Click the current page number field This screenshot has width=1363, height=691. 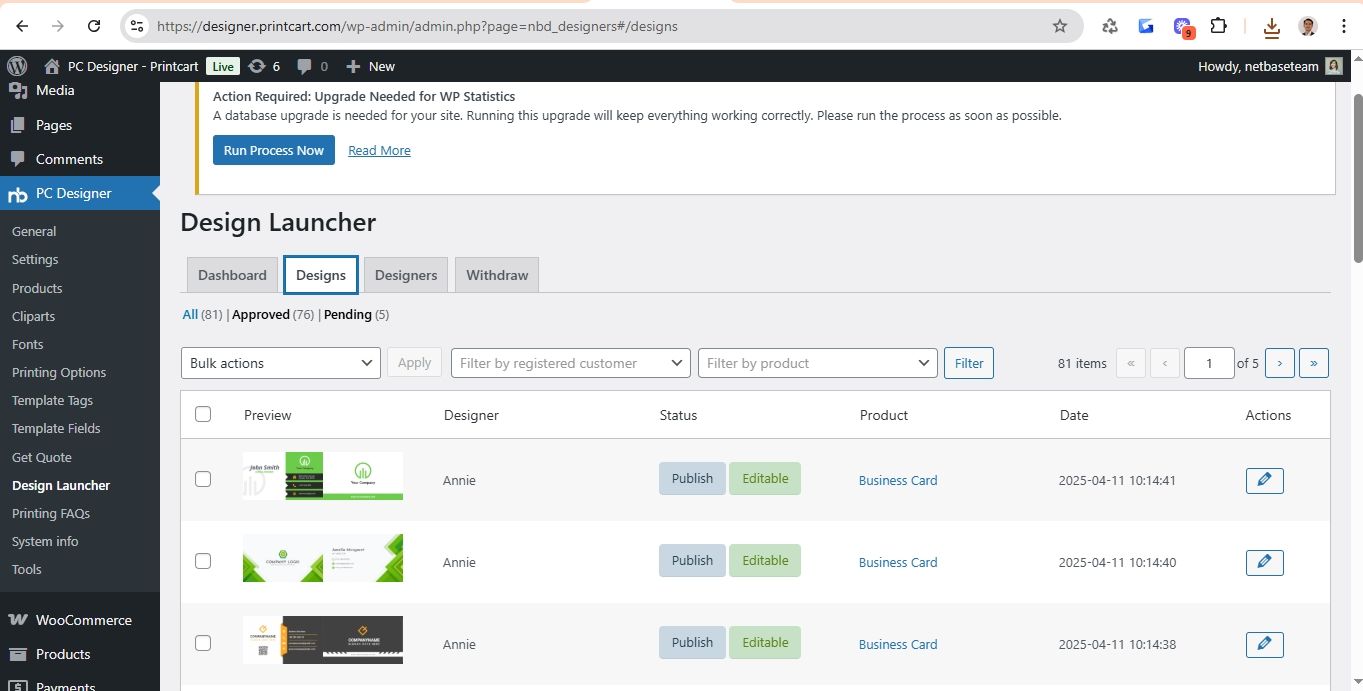1208,363
